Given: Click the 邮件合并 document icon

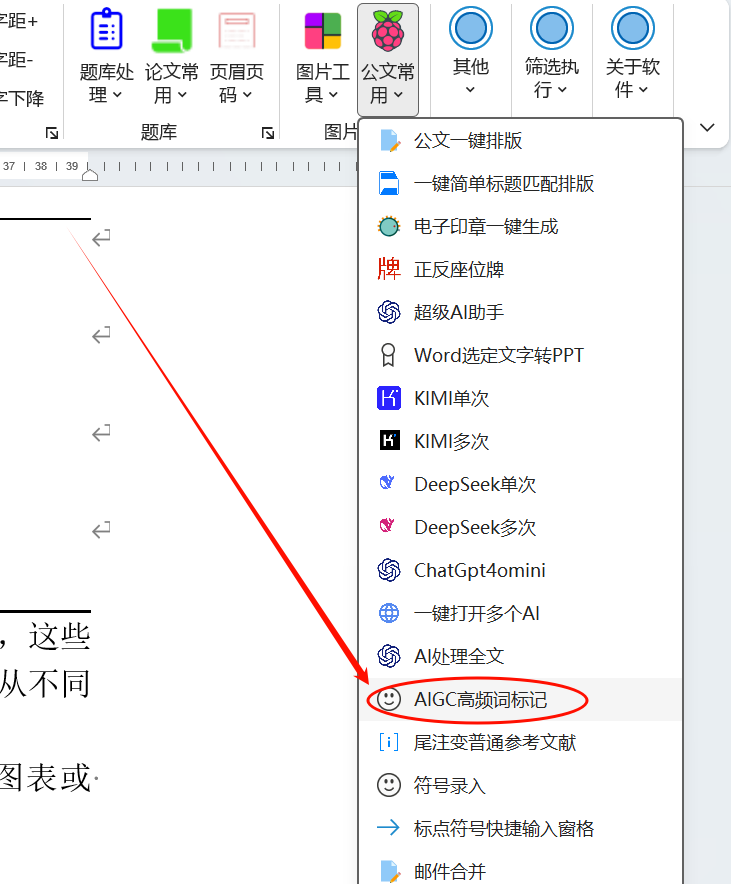Looking at the screenshot, I should pos(389,871).
